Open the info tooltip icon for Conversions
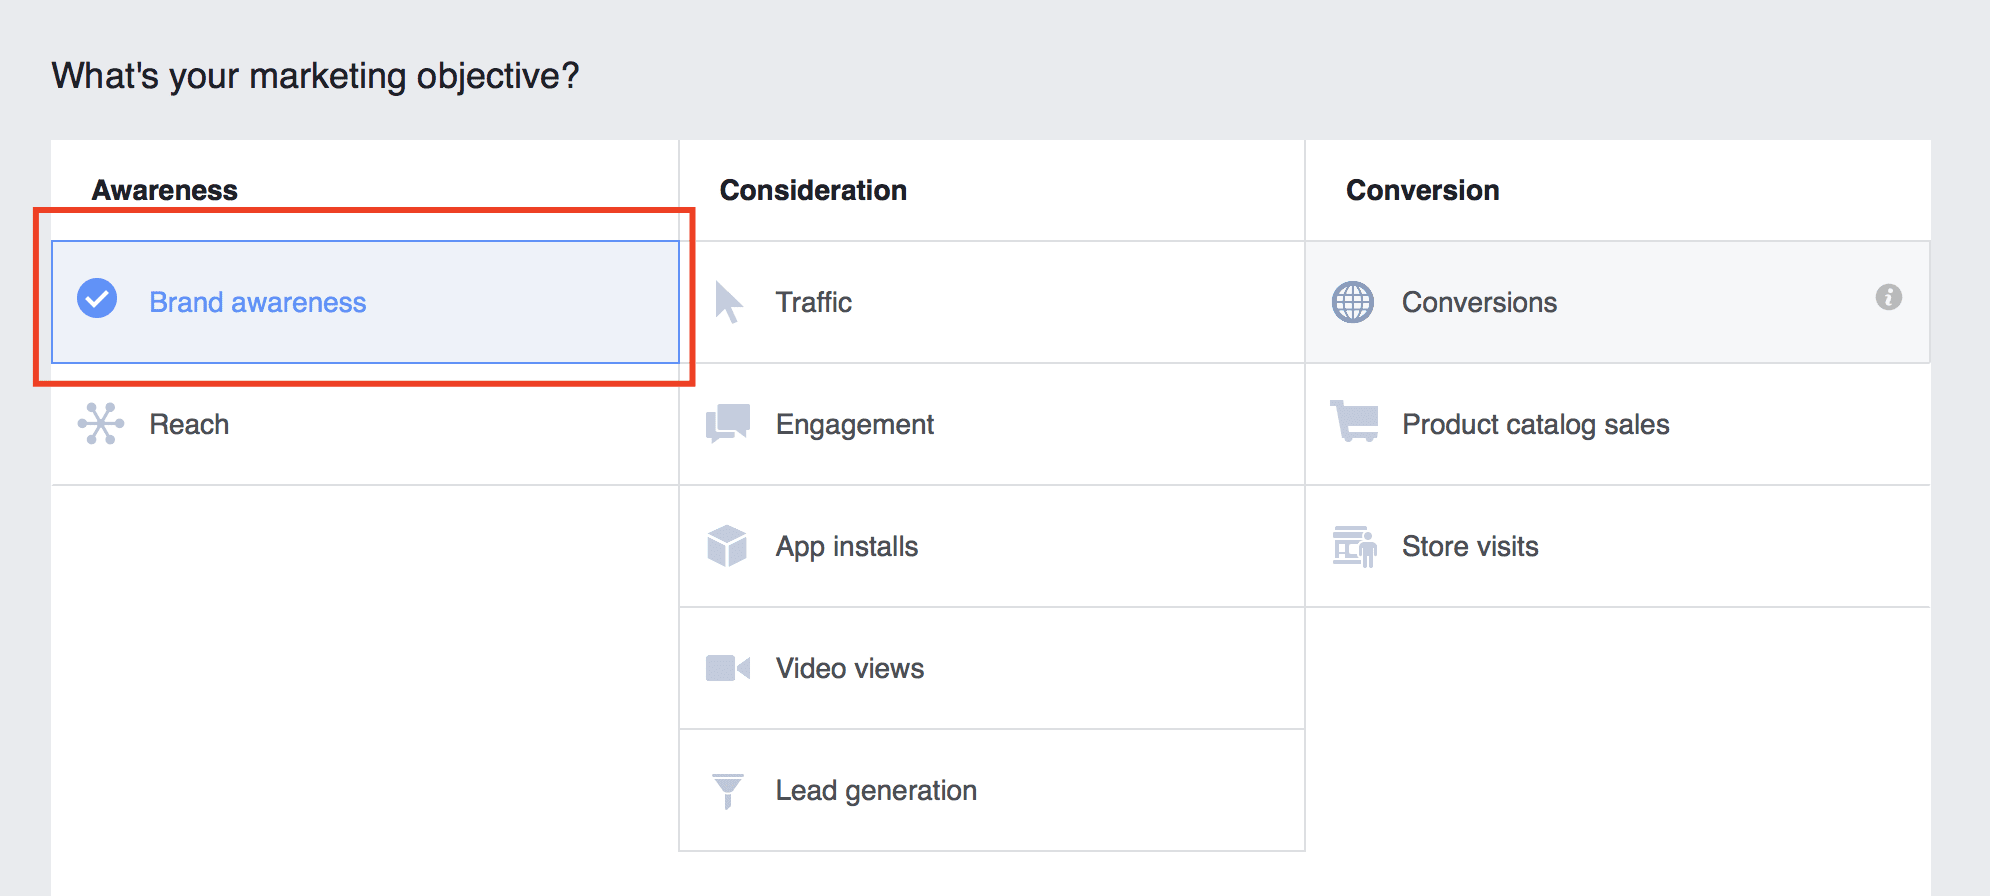 pyautogui.click(x=1888, y=297)
